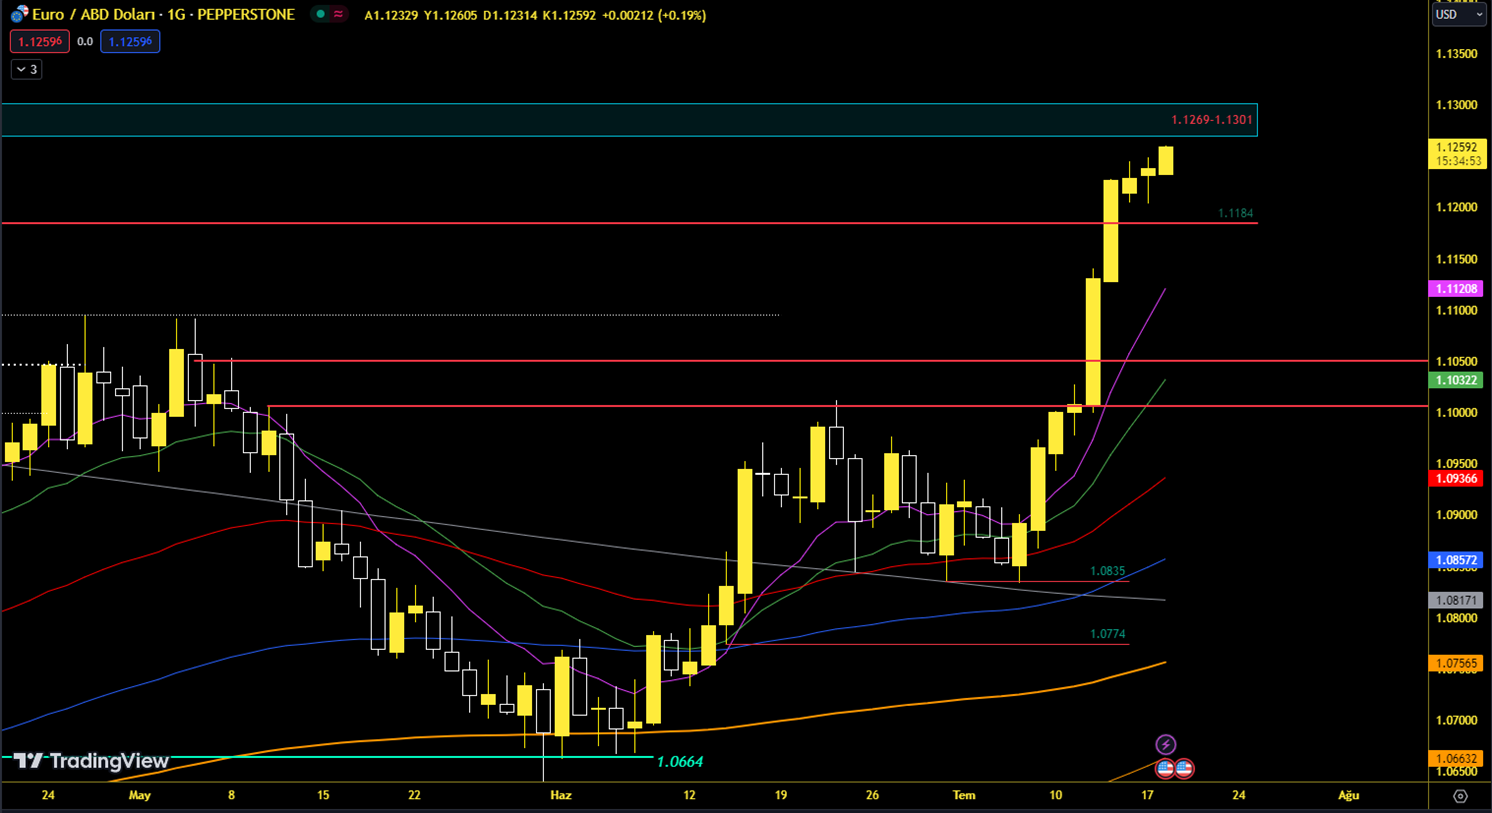This screenshot has height=813, width=1492.
Task: Open the Euro / ABD Doları symbol title
Action: pos(163,15)
